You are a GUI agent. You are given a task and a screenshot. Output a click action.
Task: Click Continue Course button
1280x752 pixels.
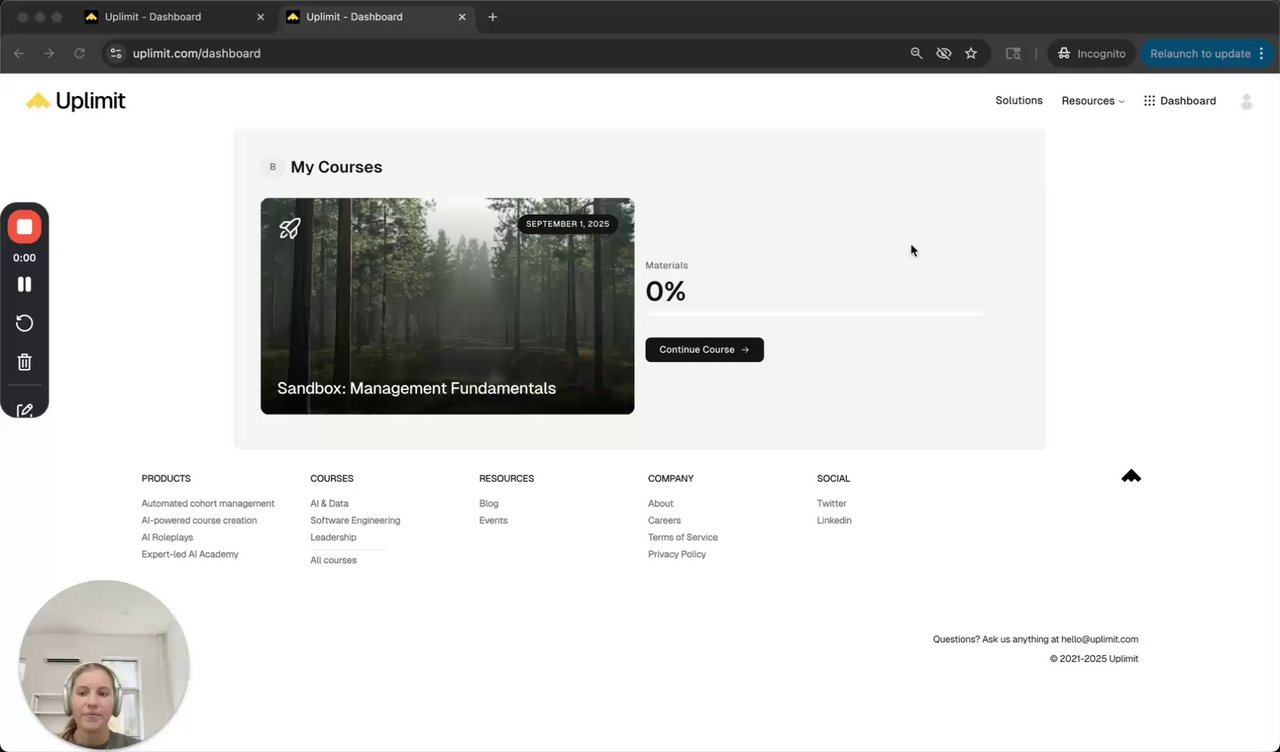point(705,350)
